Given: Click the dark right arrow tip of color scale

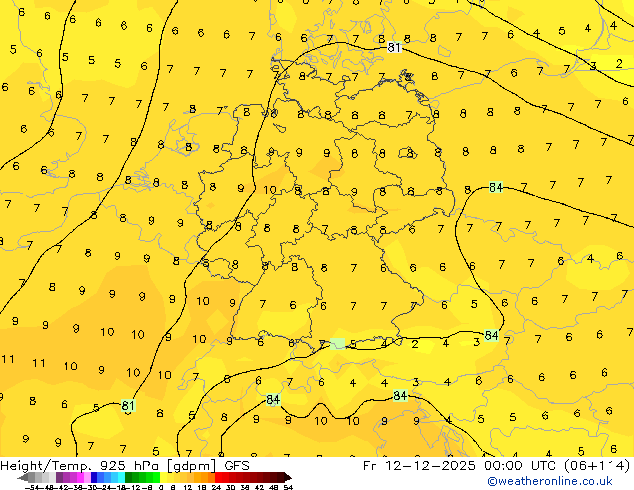Looking at the screenshot, I should 288,477.
